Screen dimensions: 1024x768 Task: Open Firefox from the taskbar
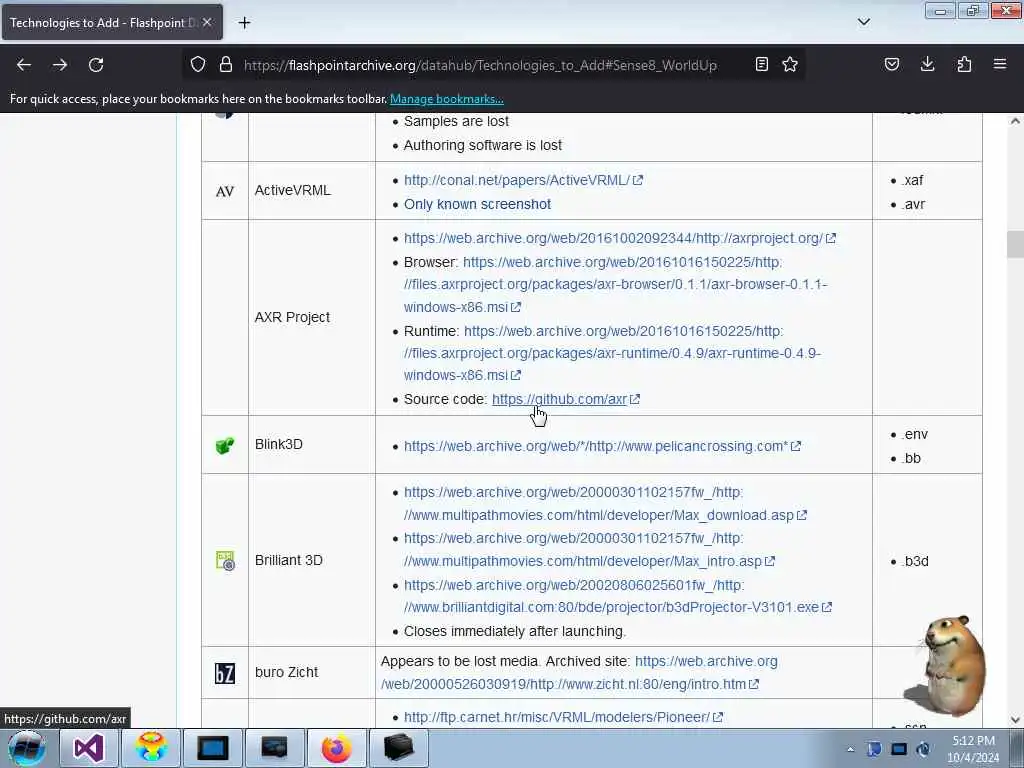coord(336,748)
